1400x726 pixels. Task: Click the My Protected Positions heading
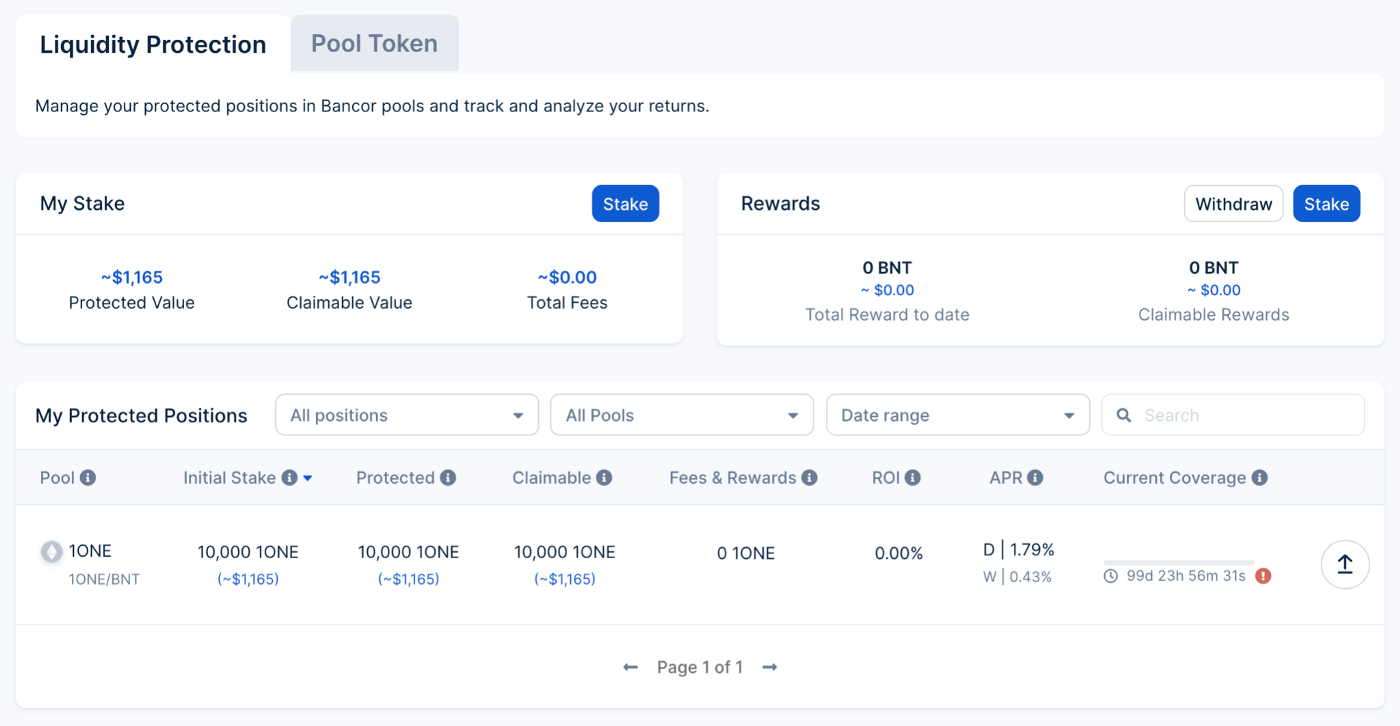(141, 416)
